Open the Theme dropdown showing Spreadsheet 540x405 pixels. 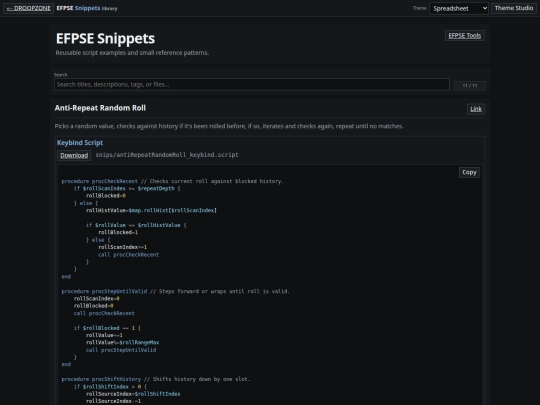point(459,8)
